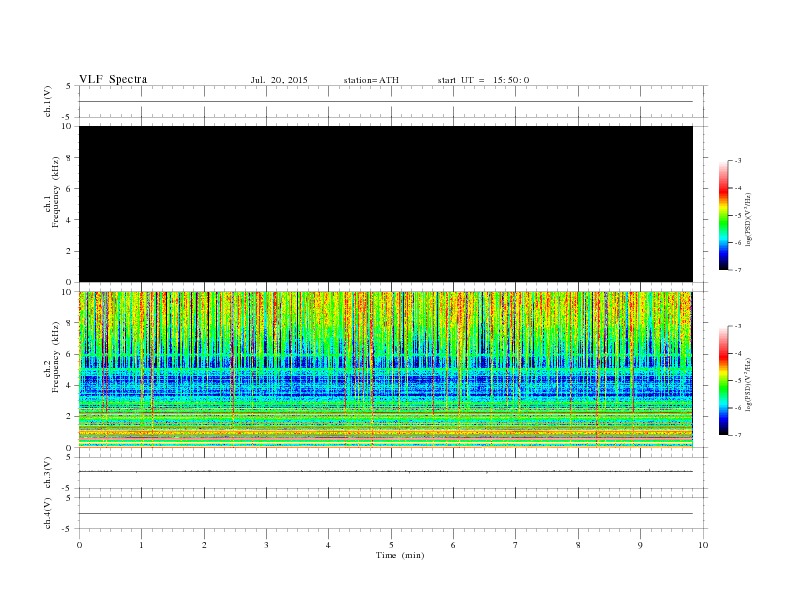Click the ch.3 voltage trace line
The height and width of the screenshot is (612, 792).
pyautogui.click(x=386, y=472)
